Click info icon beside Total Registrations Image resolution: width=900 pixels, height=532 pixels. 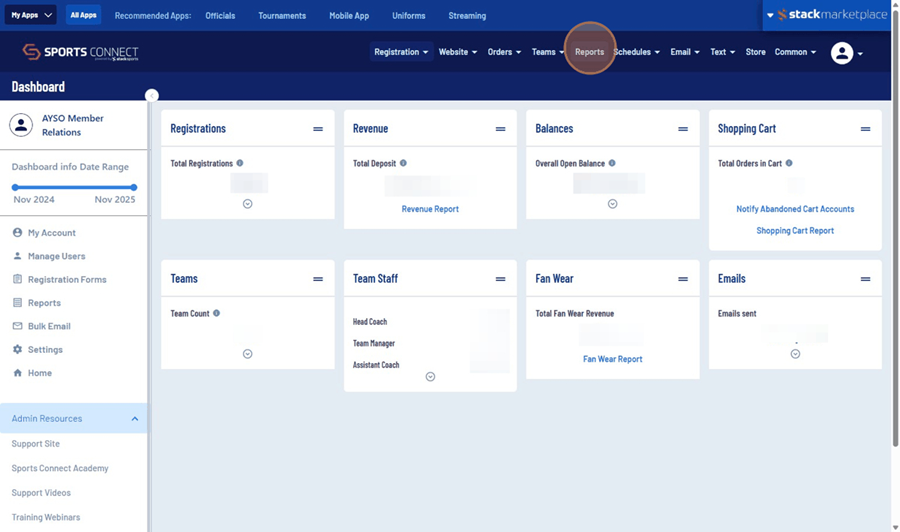[240, 163]
